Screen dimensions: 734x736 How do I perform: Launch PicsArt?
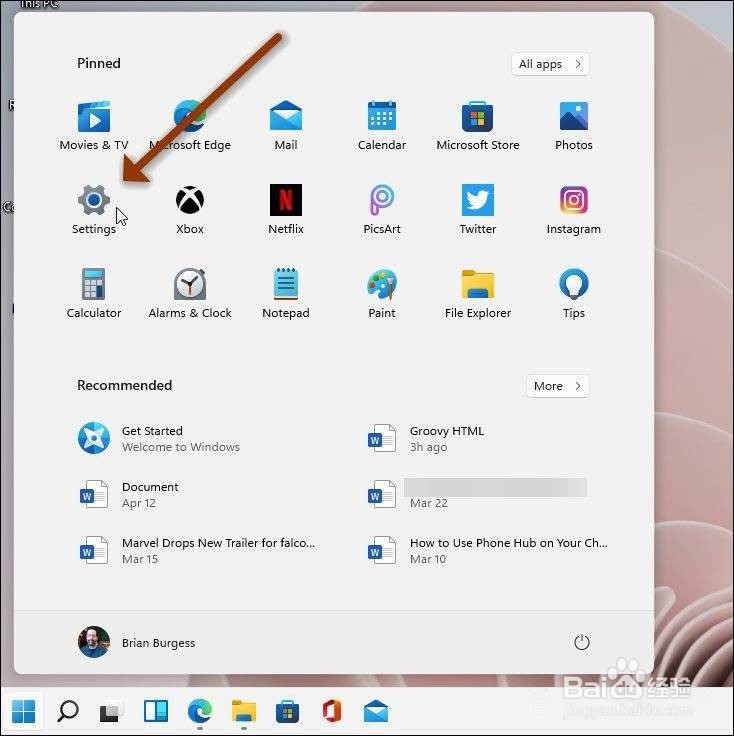coord(382,209)
